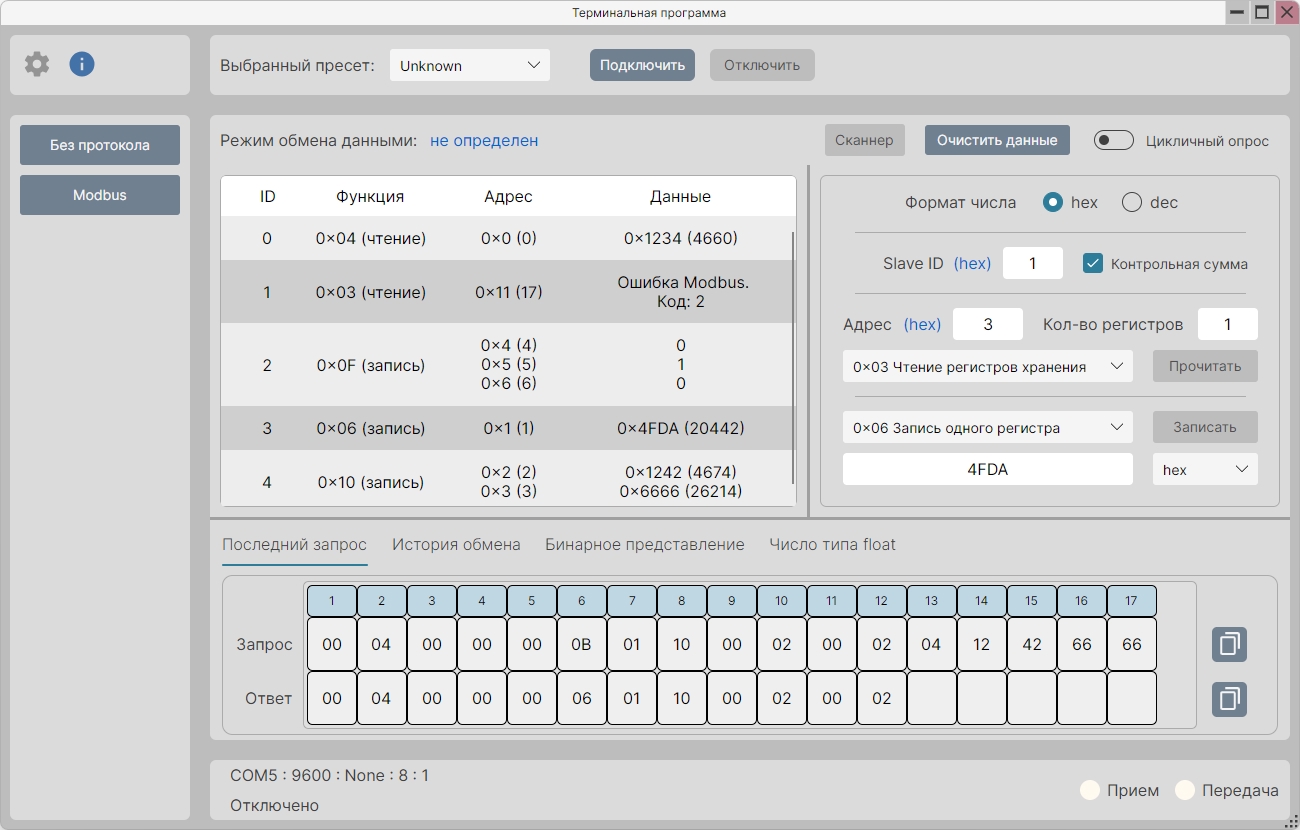Click the Очистить данные button
Image resolution: width=1300 pixels, height=830 pixels.
(997, 140)
